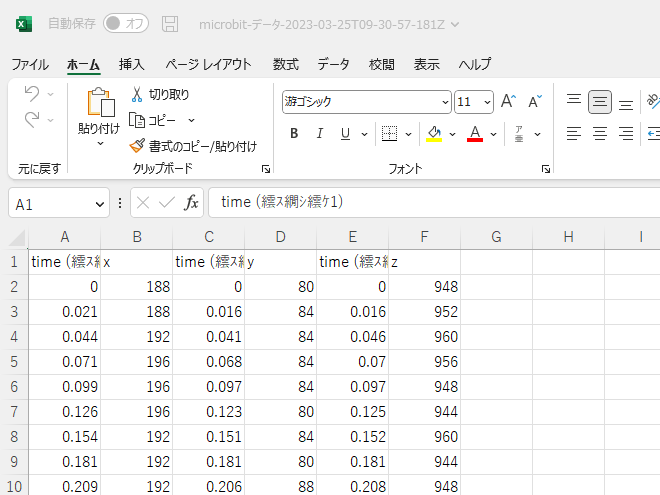Click cell containing 0.071

(64, 362)
